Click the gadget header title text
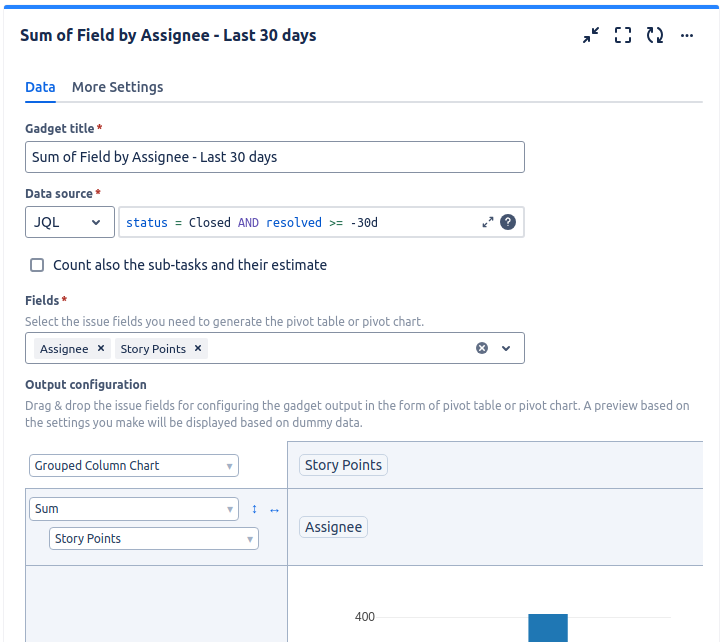 [168, 35]
